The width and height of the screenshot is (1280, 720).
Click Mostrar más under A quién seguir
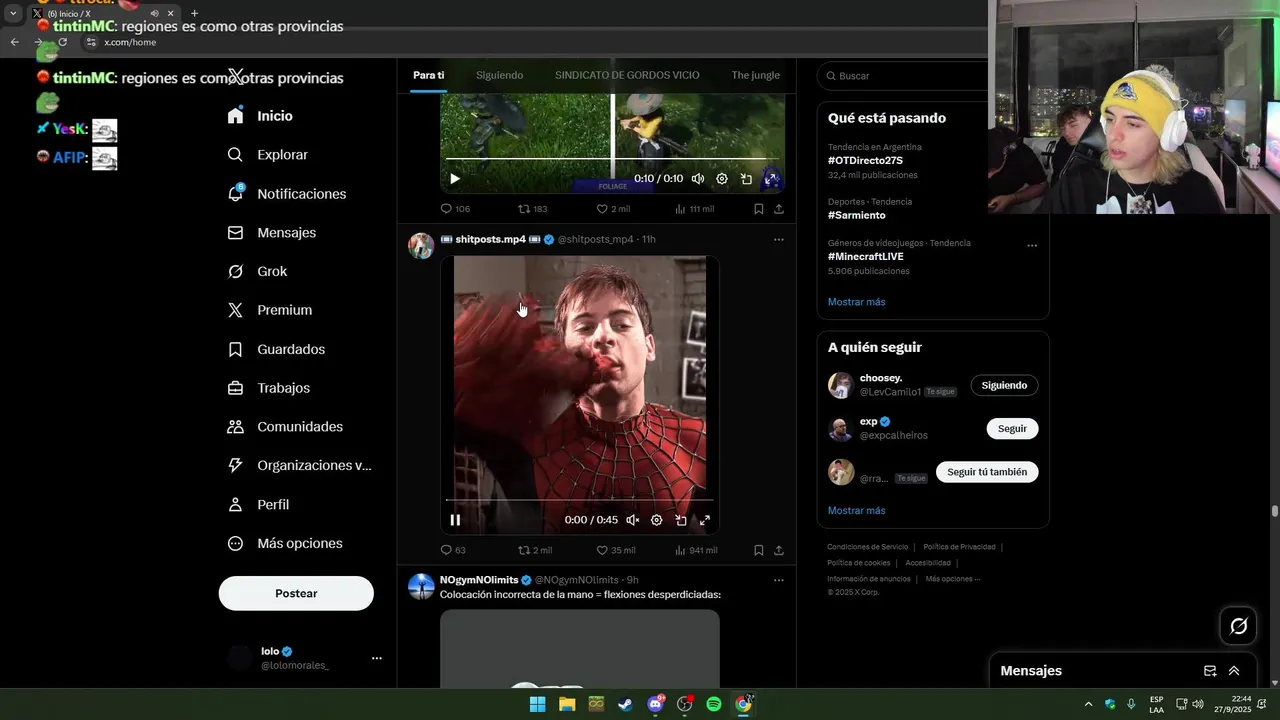(856, 511)
